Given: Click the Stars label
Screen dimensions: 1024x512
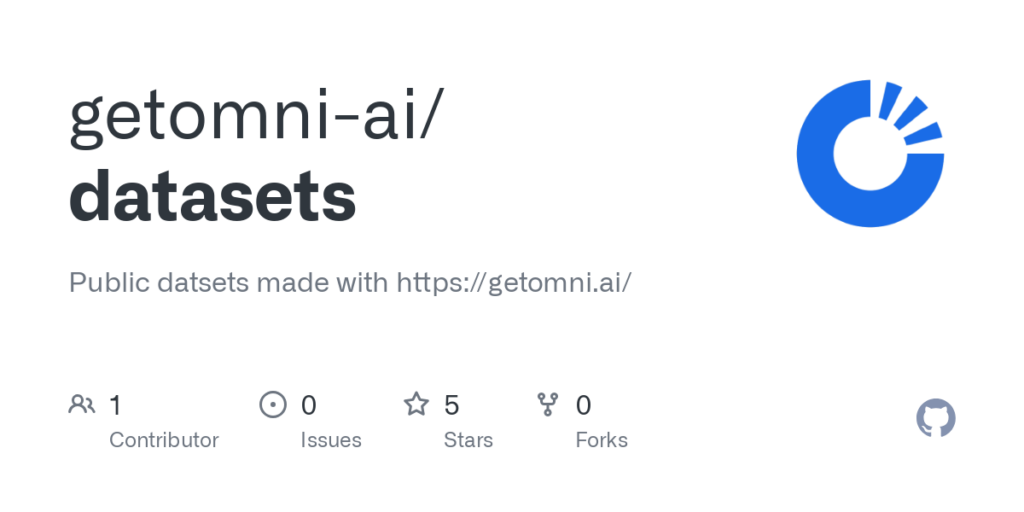Looking at the screenshot, I should pyautogui.click(x=468, y=440).
